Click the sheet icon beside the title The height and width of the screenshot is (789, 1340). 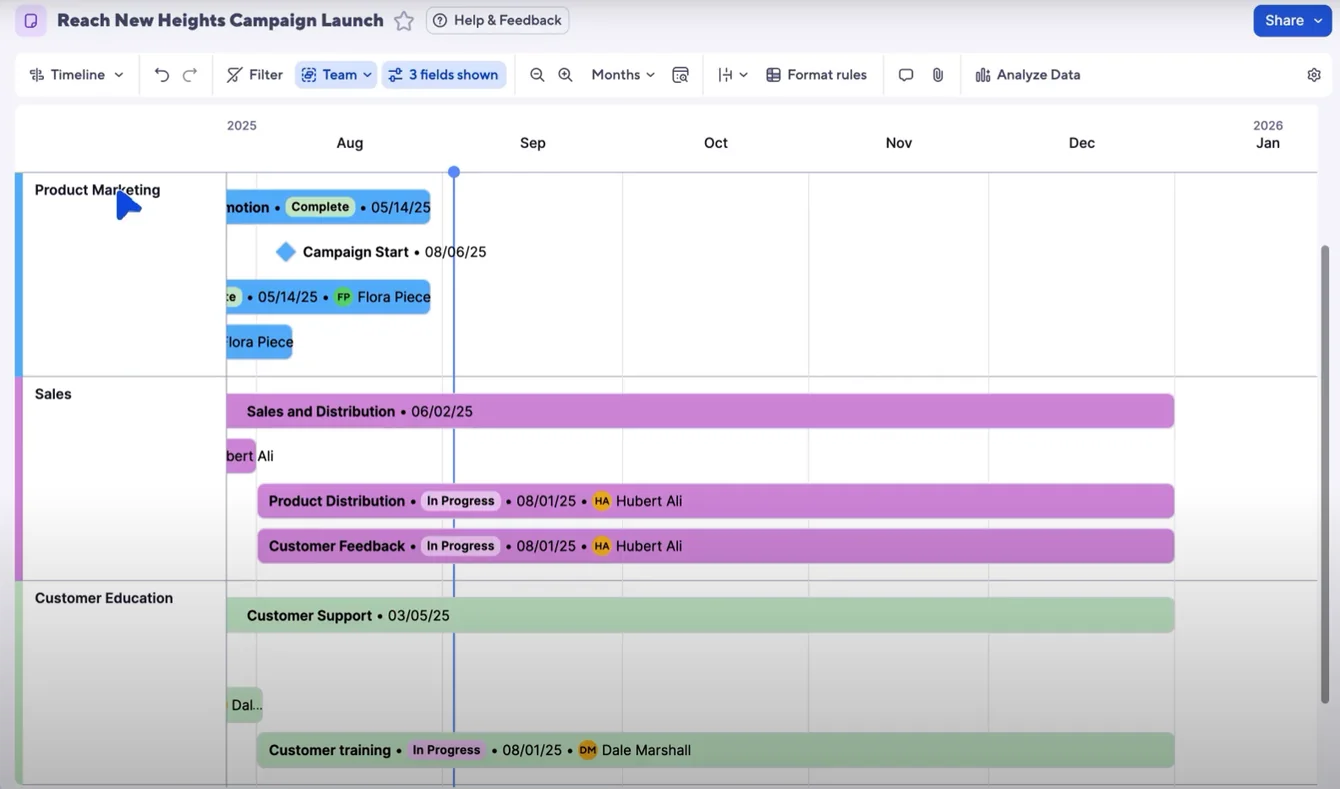click(x=31, y=20)
